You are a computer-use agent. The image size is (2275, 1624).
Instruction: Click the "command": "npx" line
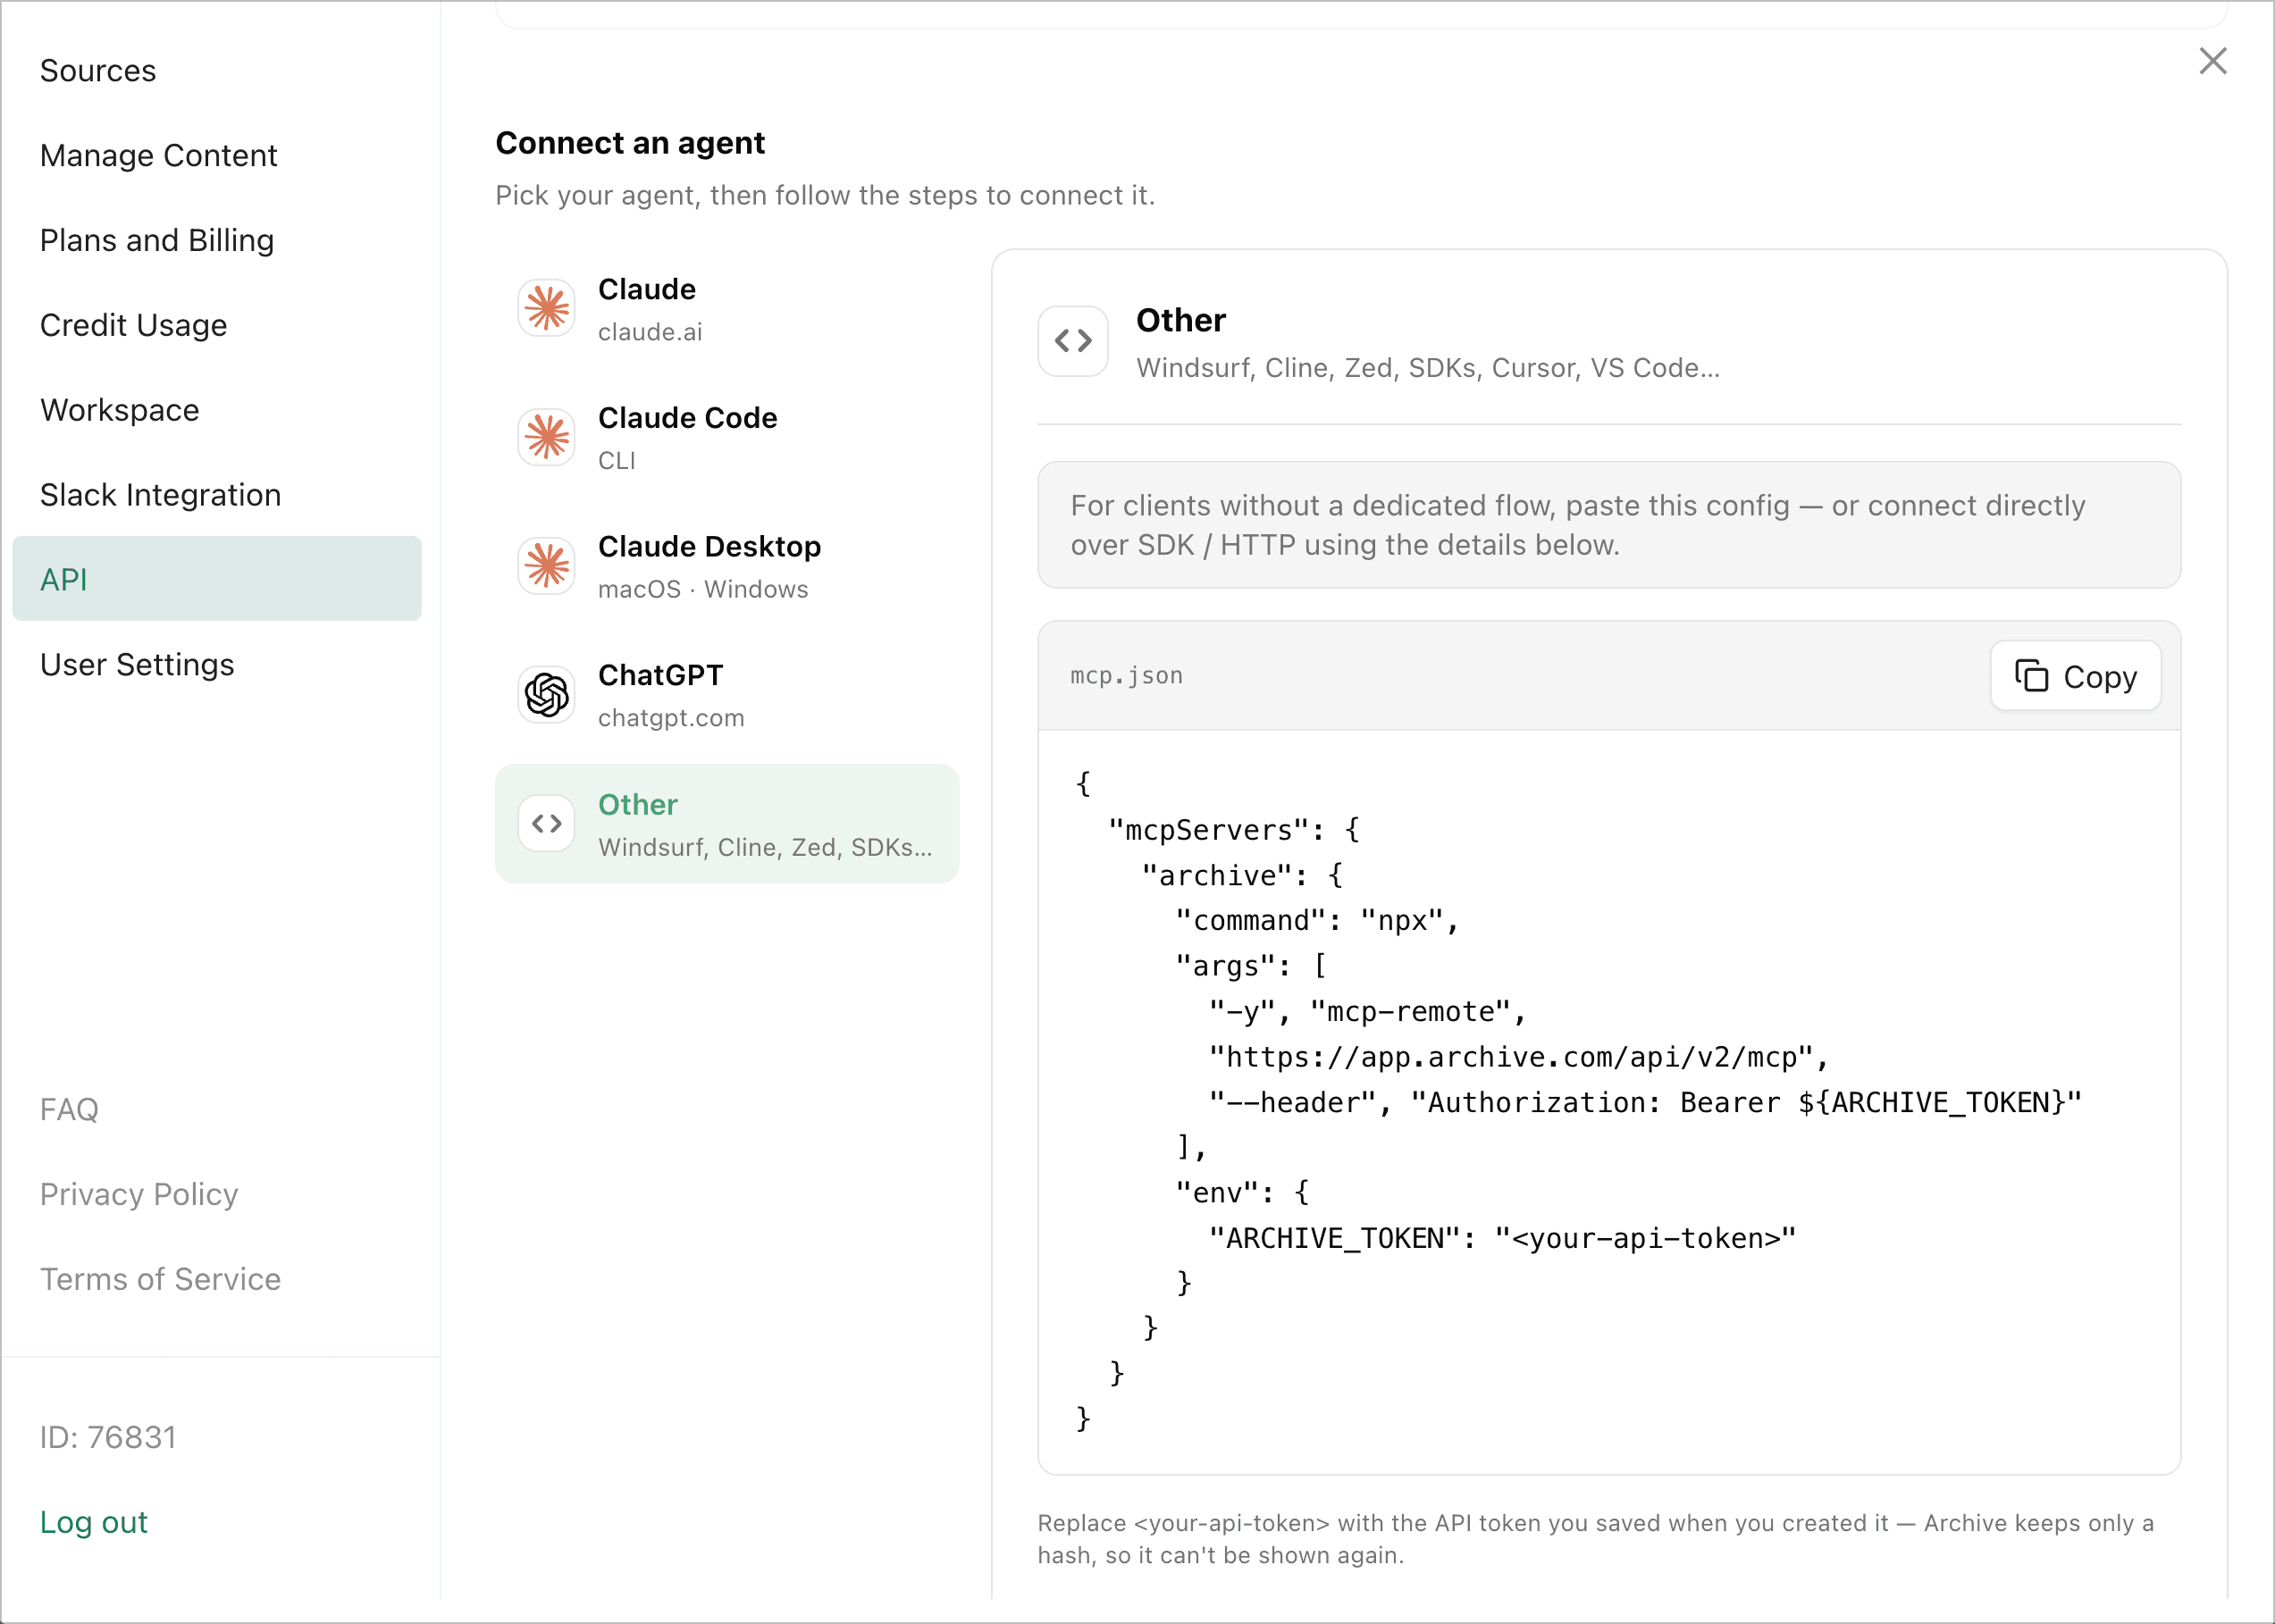point(1318,921)
